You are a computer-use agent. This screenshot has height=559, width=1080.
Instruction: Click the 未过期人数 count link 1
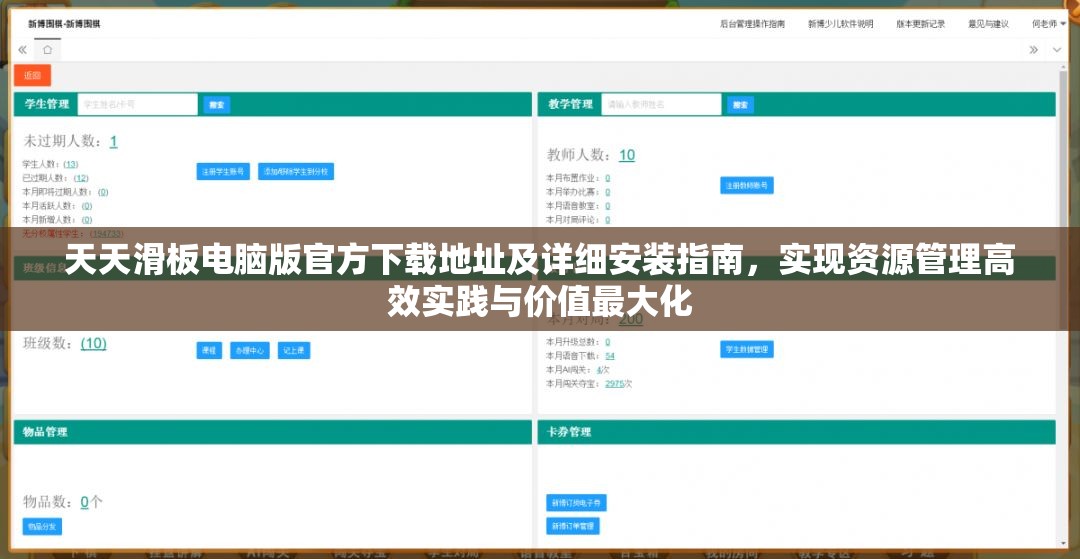[x=113, y=142]
